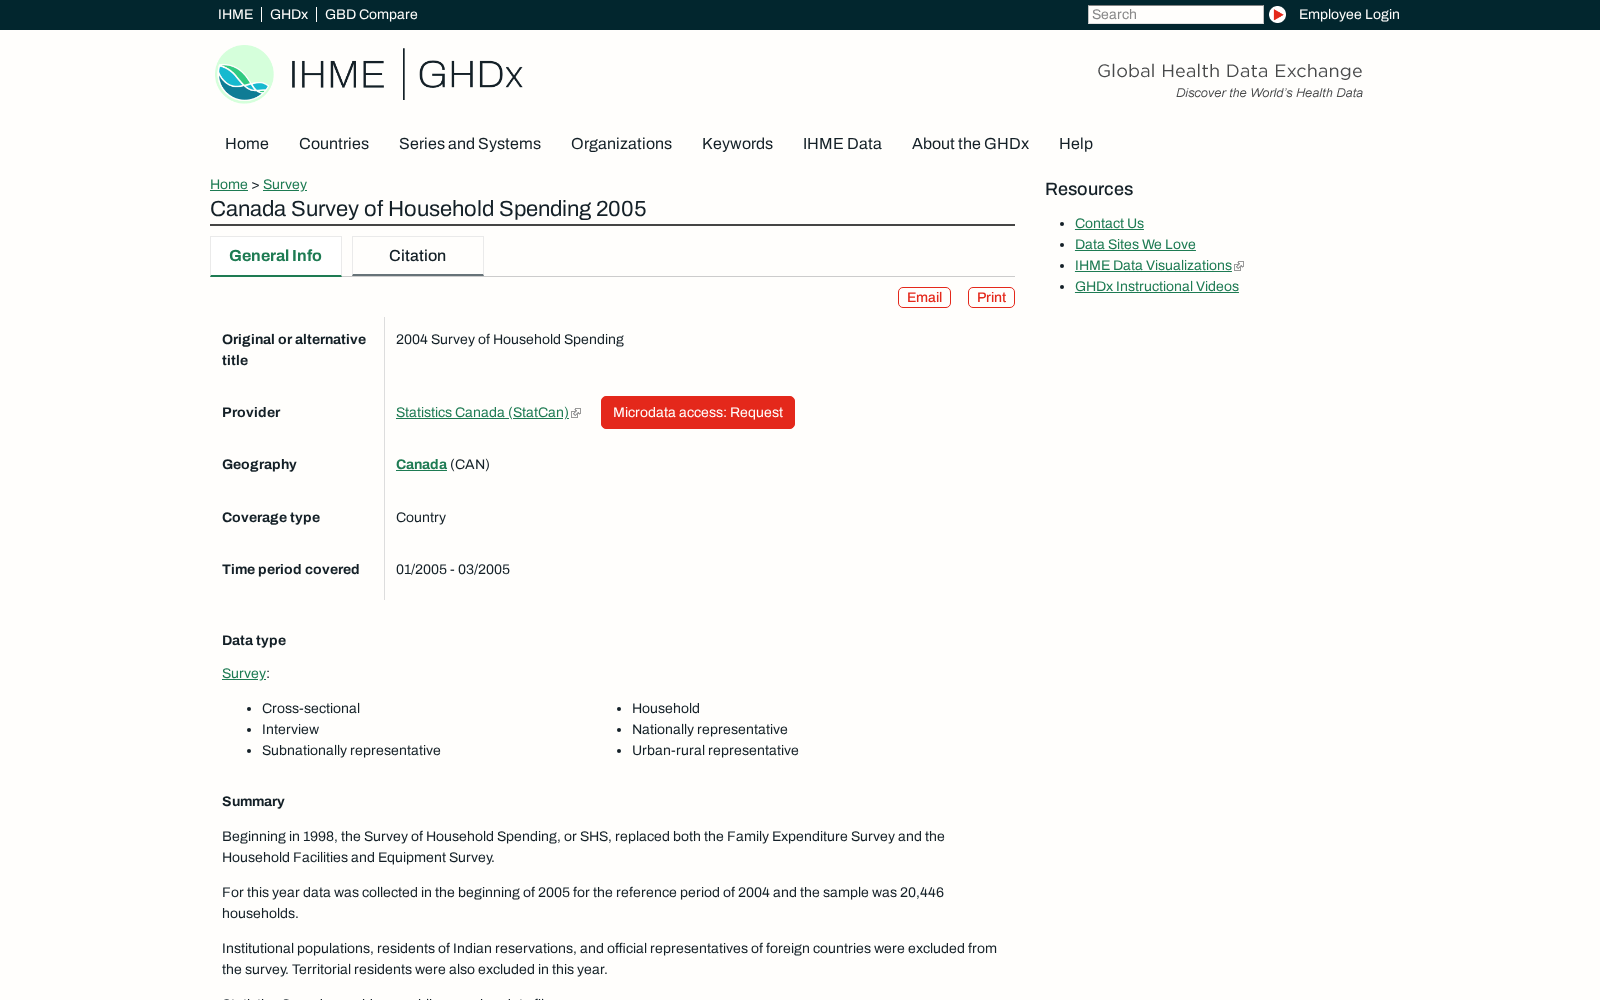Click the text 2004 Survey of Household Spending

pos(510,339)
